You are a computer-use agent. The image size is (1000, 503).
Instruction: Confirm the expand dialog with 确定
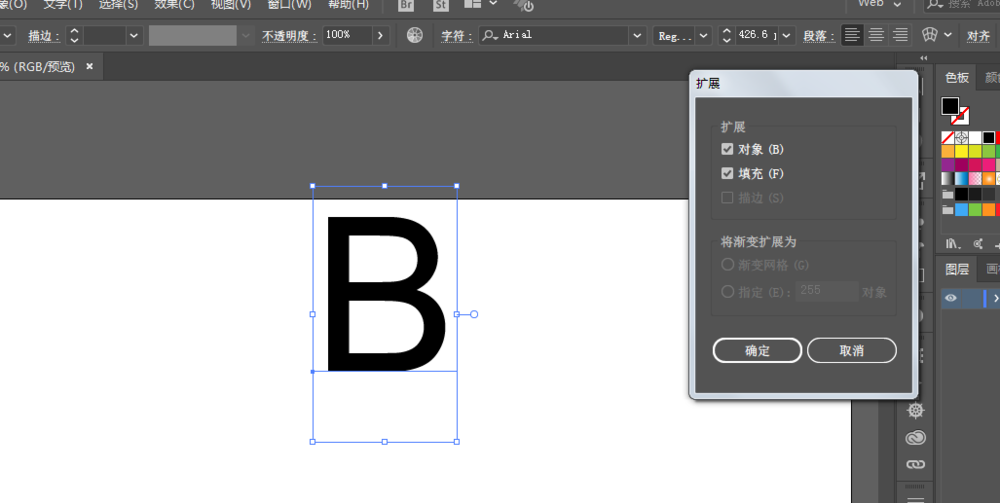pyautogui.click(x=757, y=351)
